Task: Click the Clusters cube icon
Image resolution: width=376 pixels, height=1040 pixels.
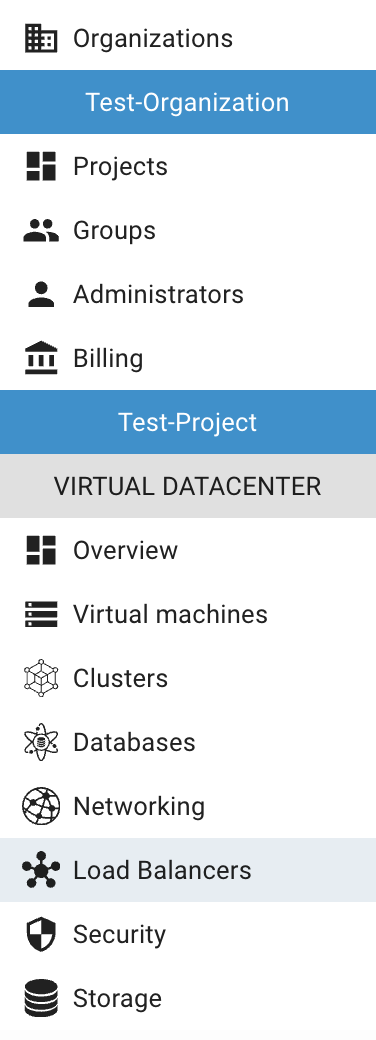Action: (41, 678)
